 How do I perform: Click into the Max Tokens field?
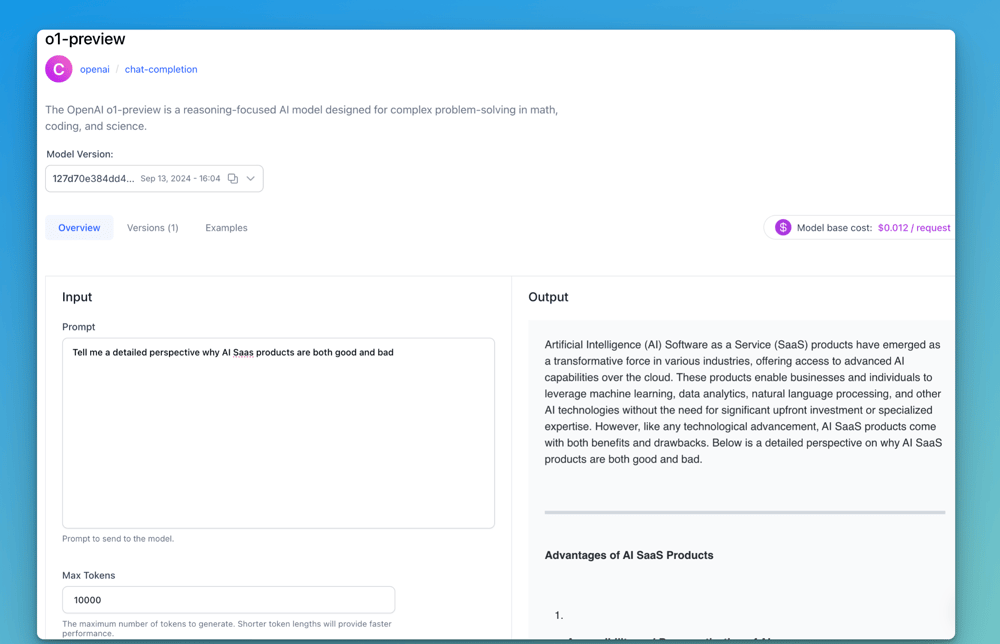(x=228, y=600)
